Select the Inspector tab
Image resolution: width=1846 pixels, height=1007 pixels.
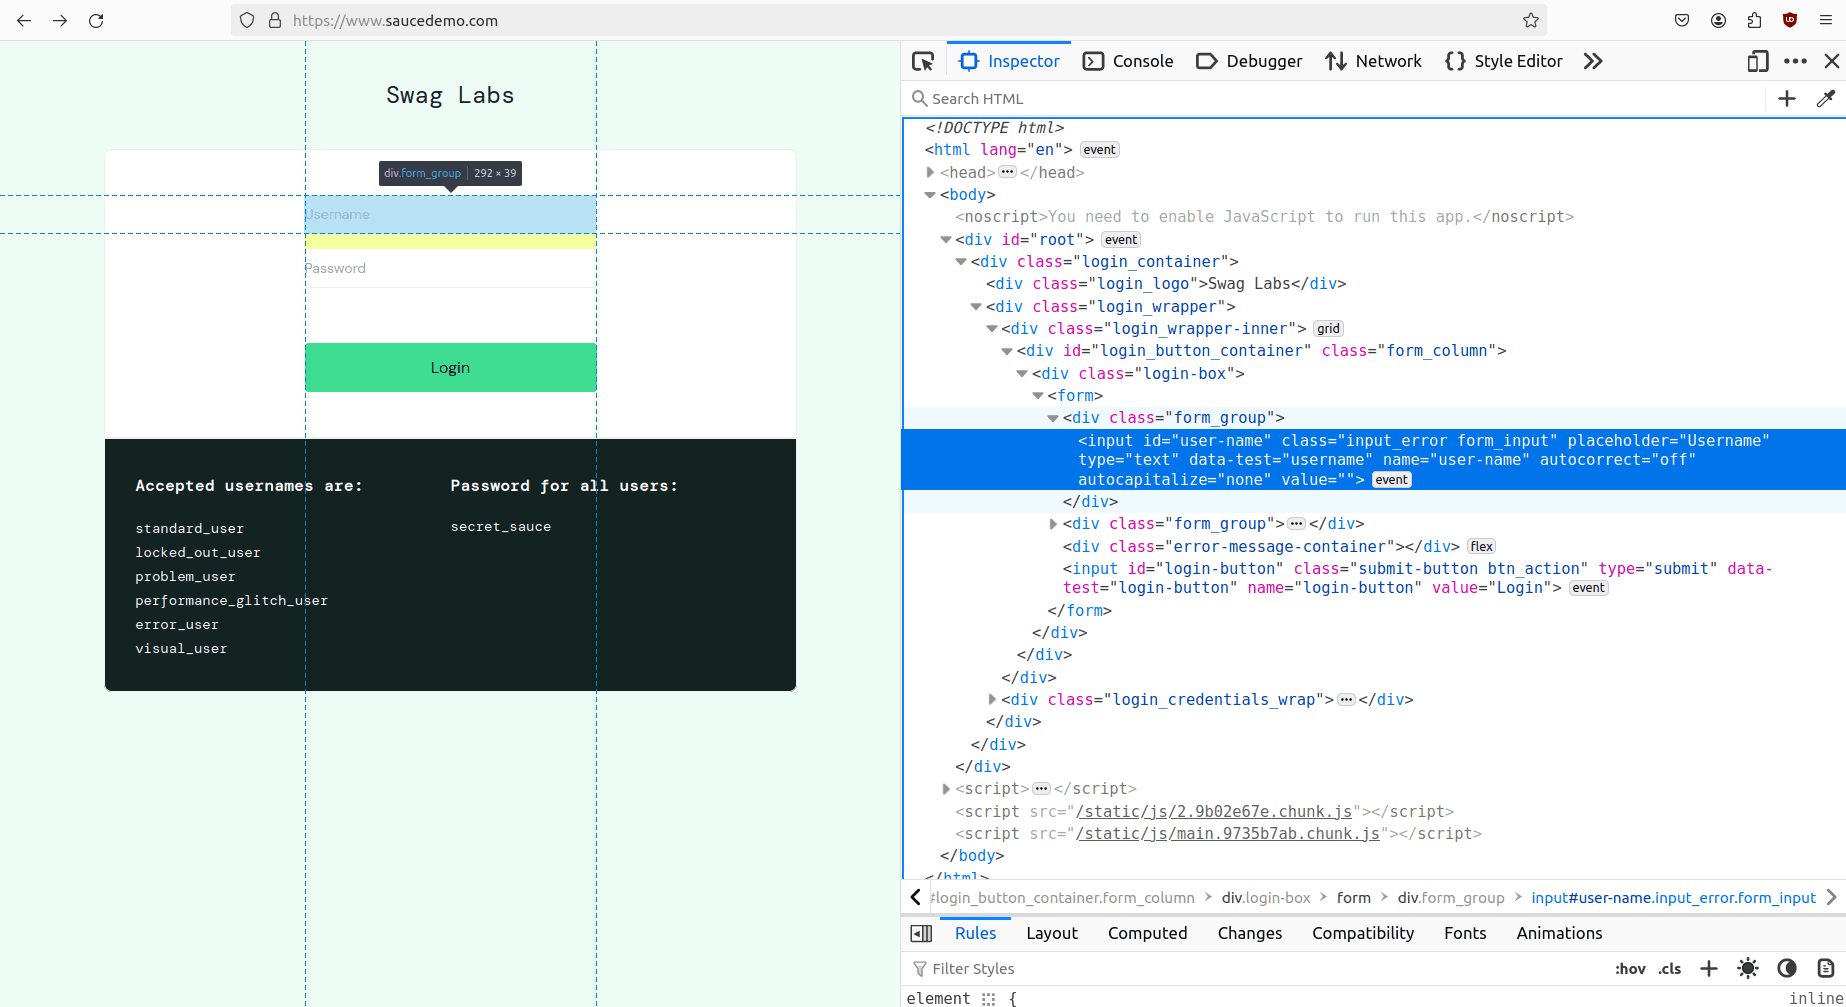coord(1009,61)
